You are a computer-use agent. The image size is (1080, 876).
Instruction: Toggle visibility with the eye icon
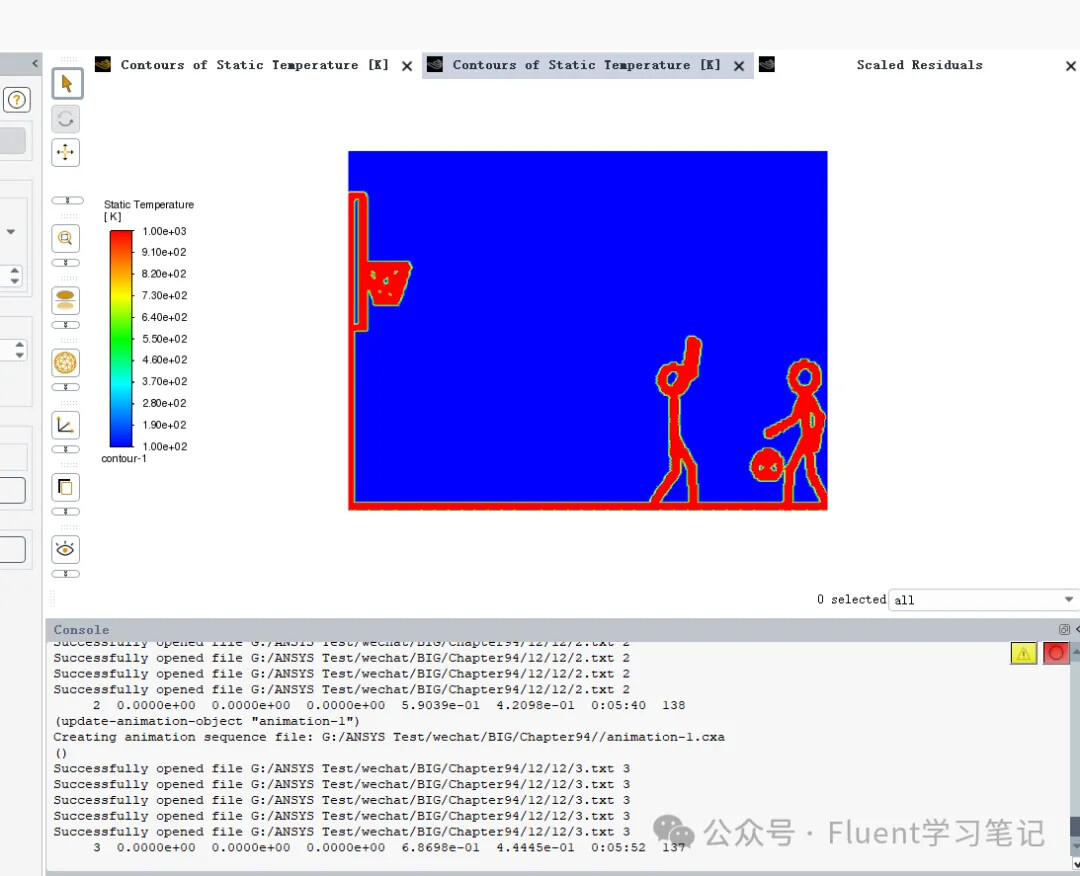click(x=66, y=549)
